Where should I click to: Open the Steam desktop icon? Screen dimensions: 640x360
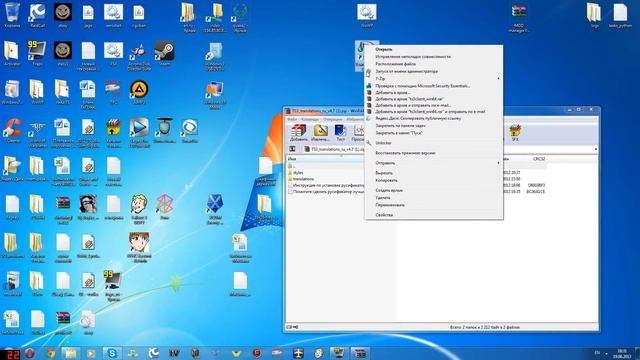[x=164, y=54]
